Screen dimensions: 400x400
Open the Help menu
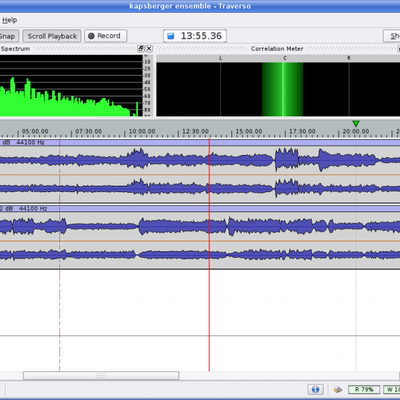[x=9, y=20]
